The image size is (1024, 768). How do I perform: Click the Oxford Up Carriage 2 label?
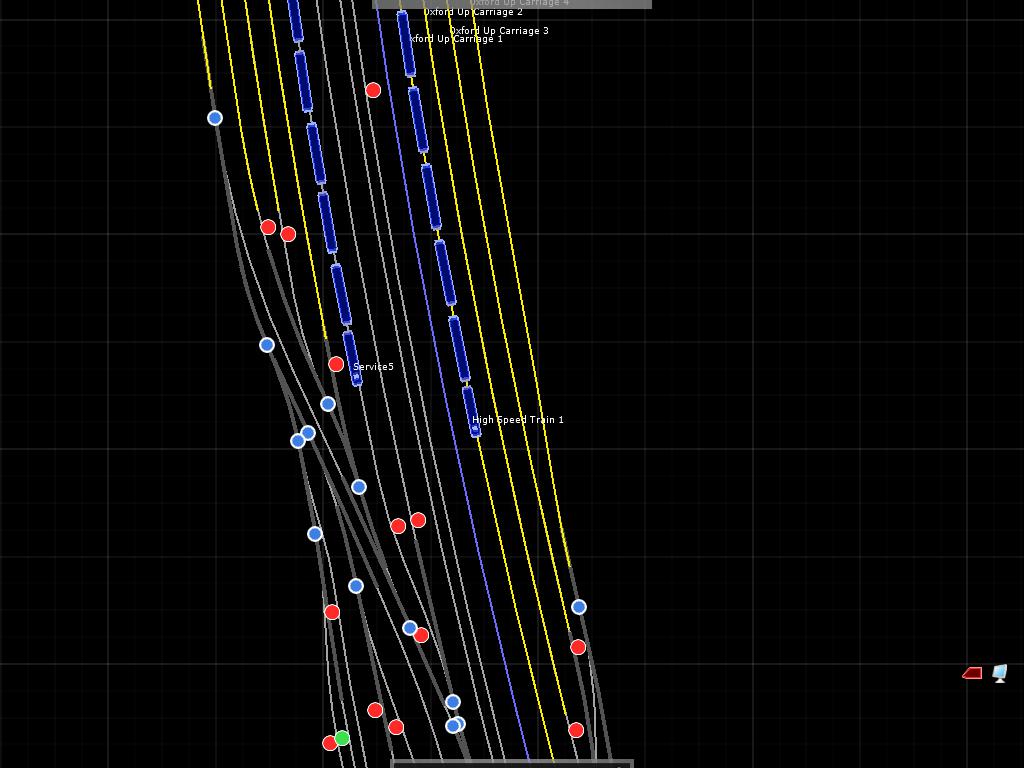tap(473, 12)
